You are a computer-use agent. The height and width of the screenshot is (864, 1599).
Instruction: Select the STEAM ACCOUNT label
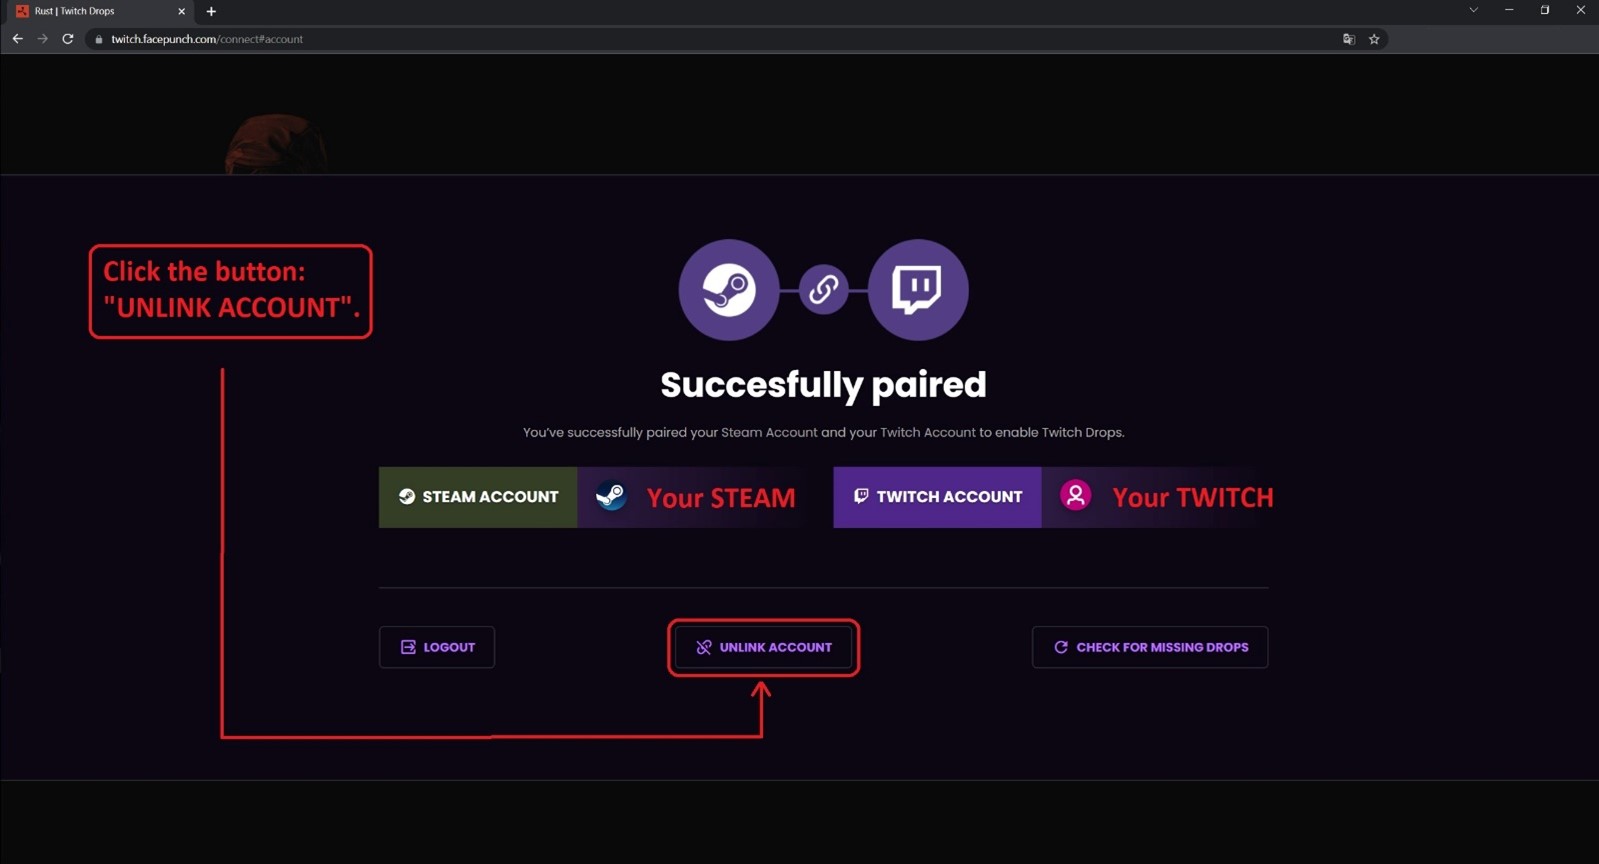point(478,497)
